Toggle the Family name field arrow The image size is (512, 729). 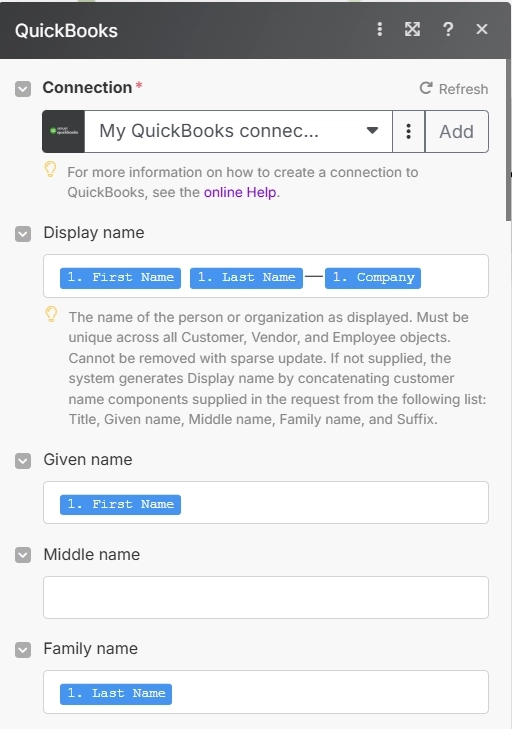point(23,649)
